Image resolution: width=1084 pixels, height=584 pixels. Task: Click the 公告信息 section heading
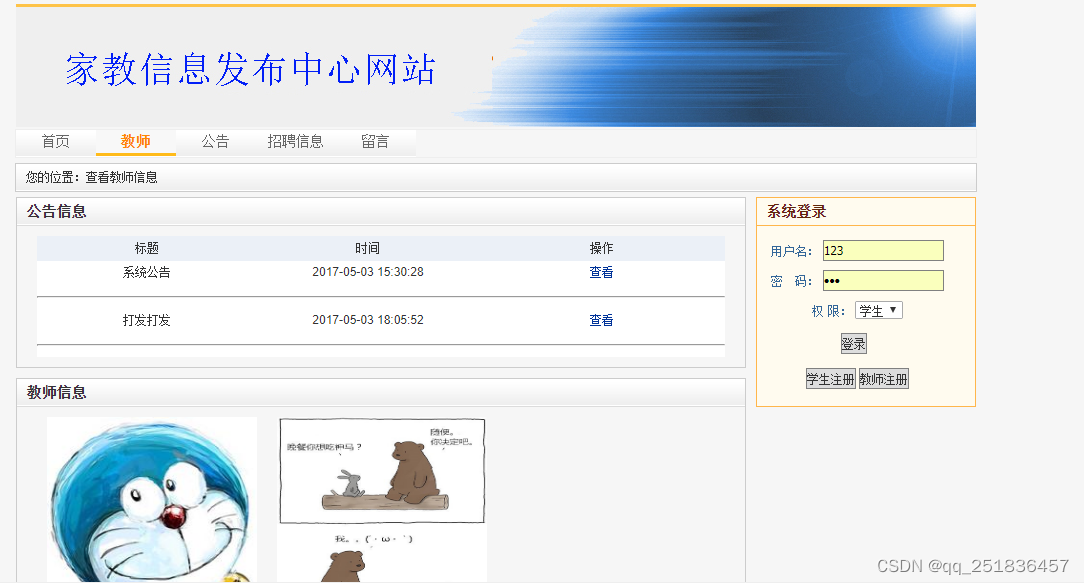tap(57, 211)
